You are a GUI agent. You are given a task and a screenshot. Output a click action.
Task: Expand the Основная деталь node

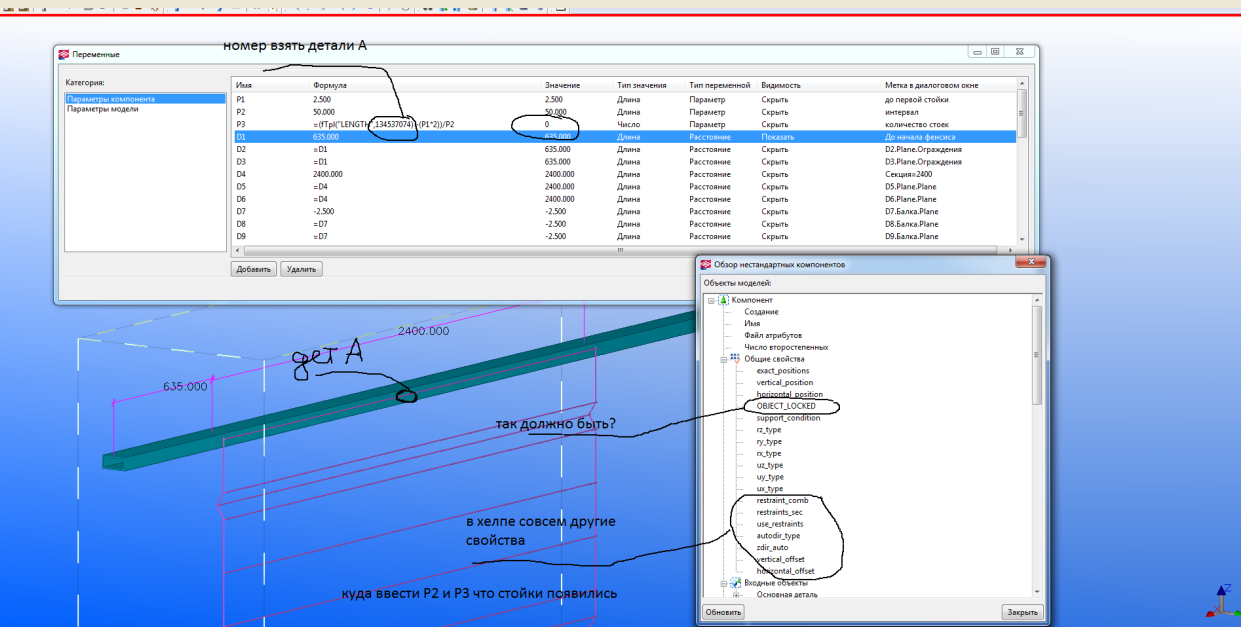736,594
